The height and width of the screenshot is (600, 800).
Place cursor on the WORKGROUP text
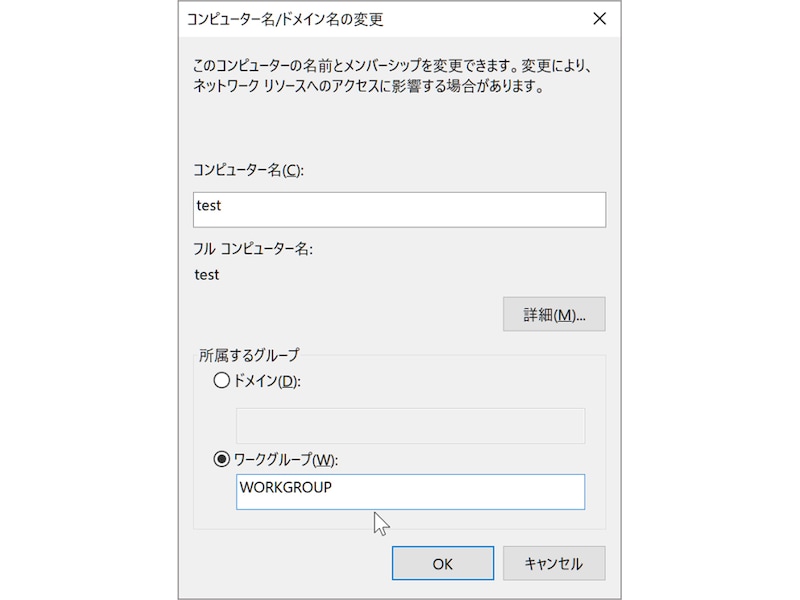(286, 488)
